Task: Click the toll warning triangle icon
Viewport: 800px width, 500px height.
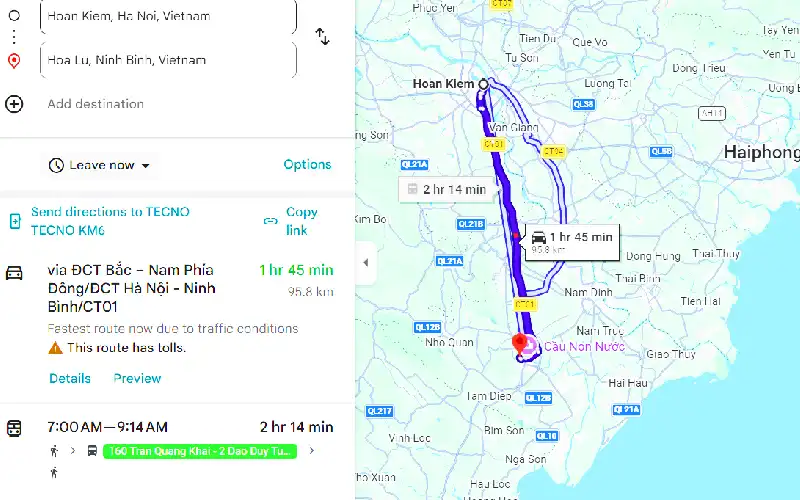Action: (x=55, y=348)
